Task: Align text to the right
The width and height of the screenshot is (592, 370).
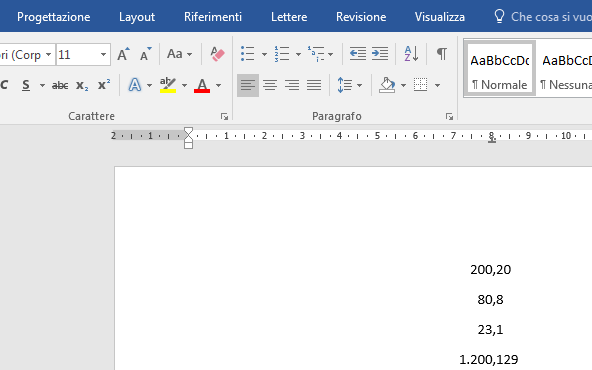Action: pos(292,85)
